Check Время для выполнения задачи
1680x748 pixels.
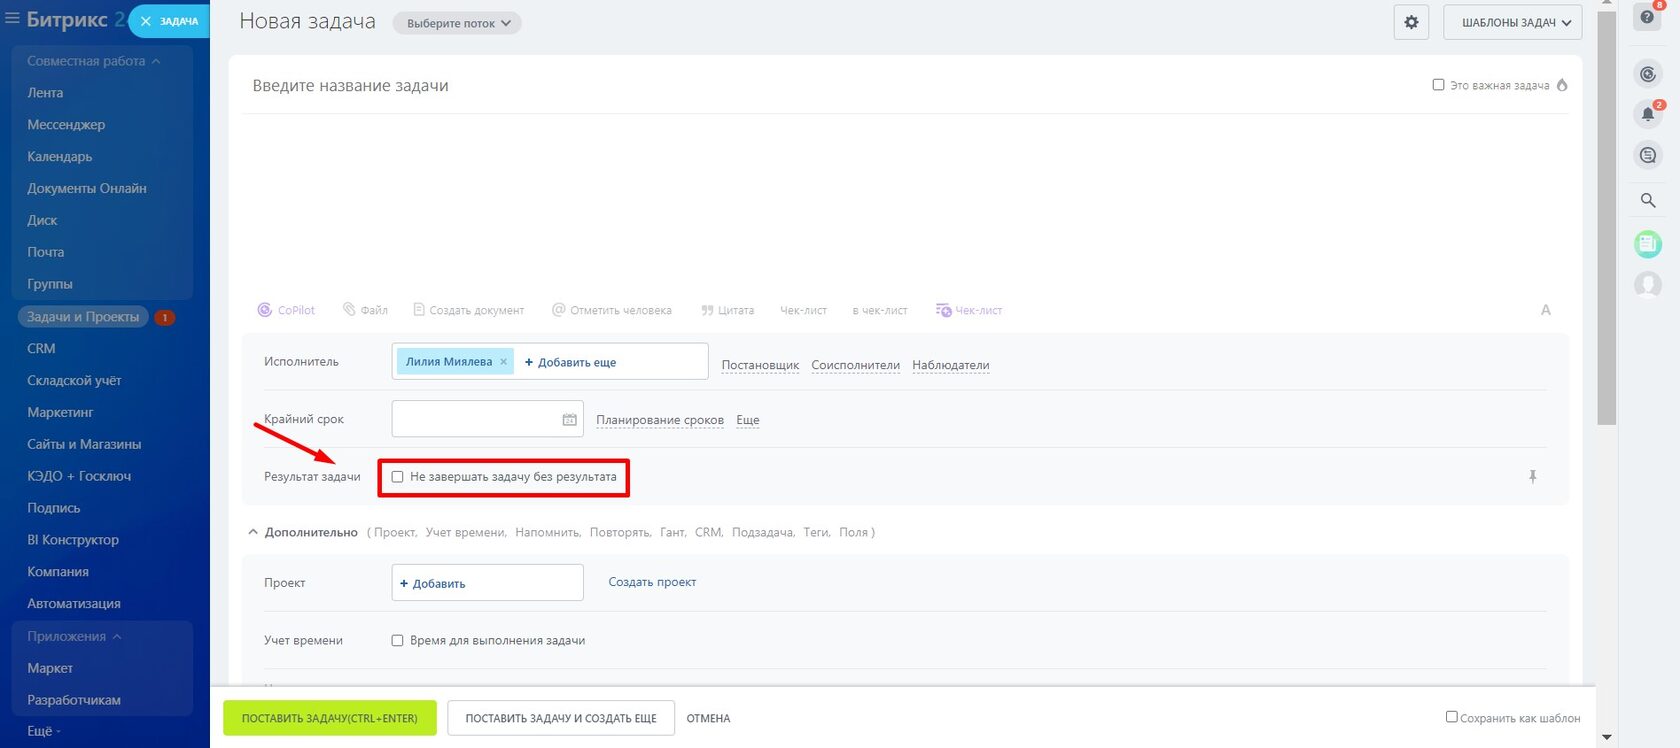pyautogui.click(x=397, y=640)
